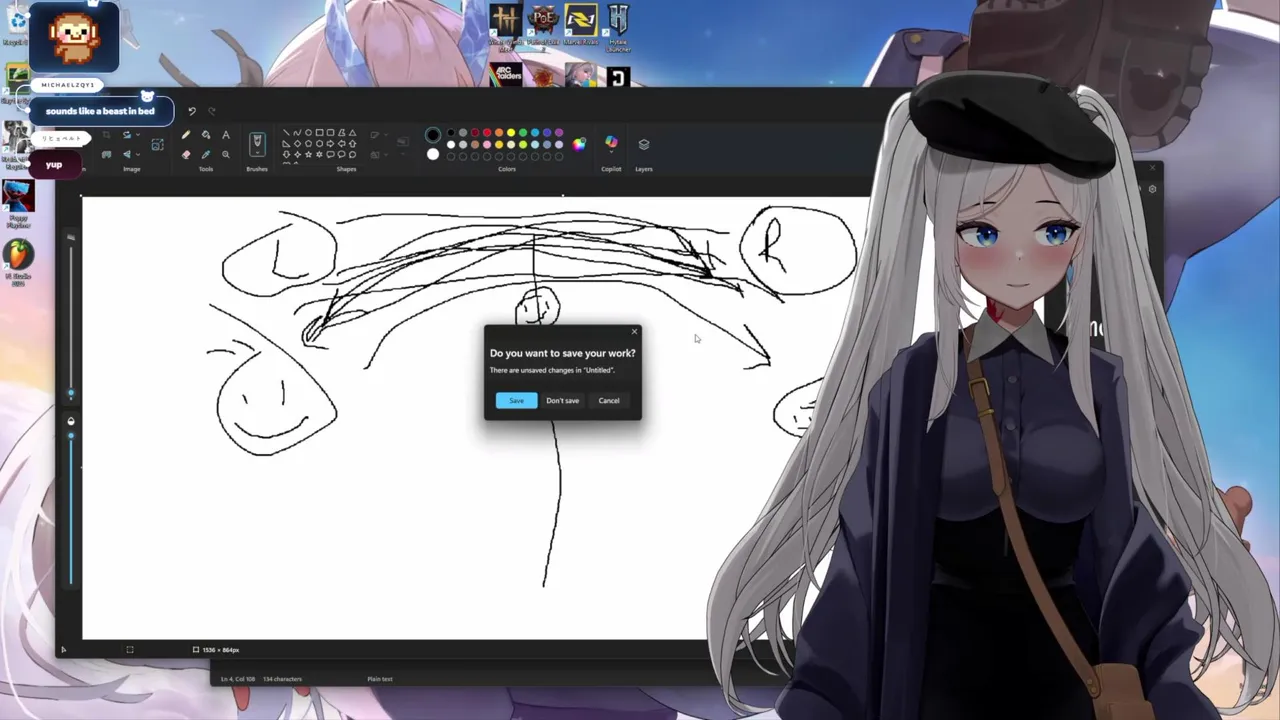
Task: Click 'Plain text' in Notepad status bar
Action: pos(380,679)
